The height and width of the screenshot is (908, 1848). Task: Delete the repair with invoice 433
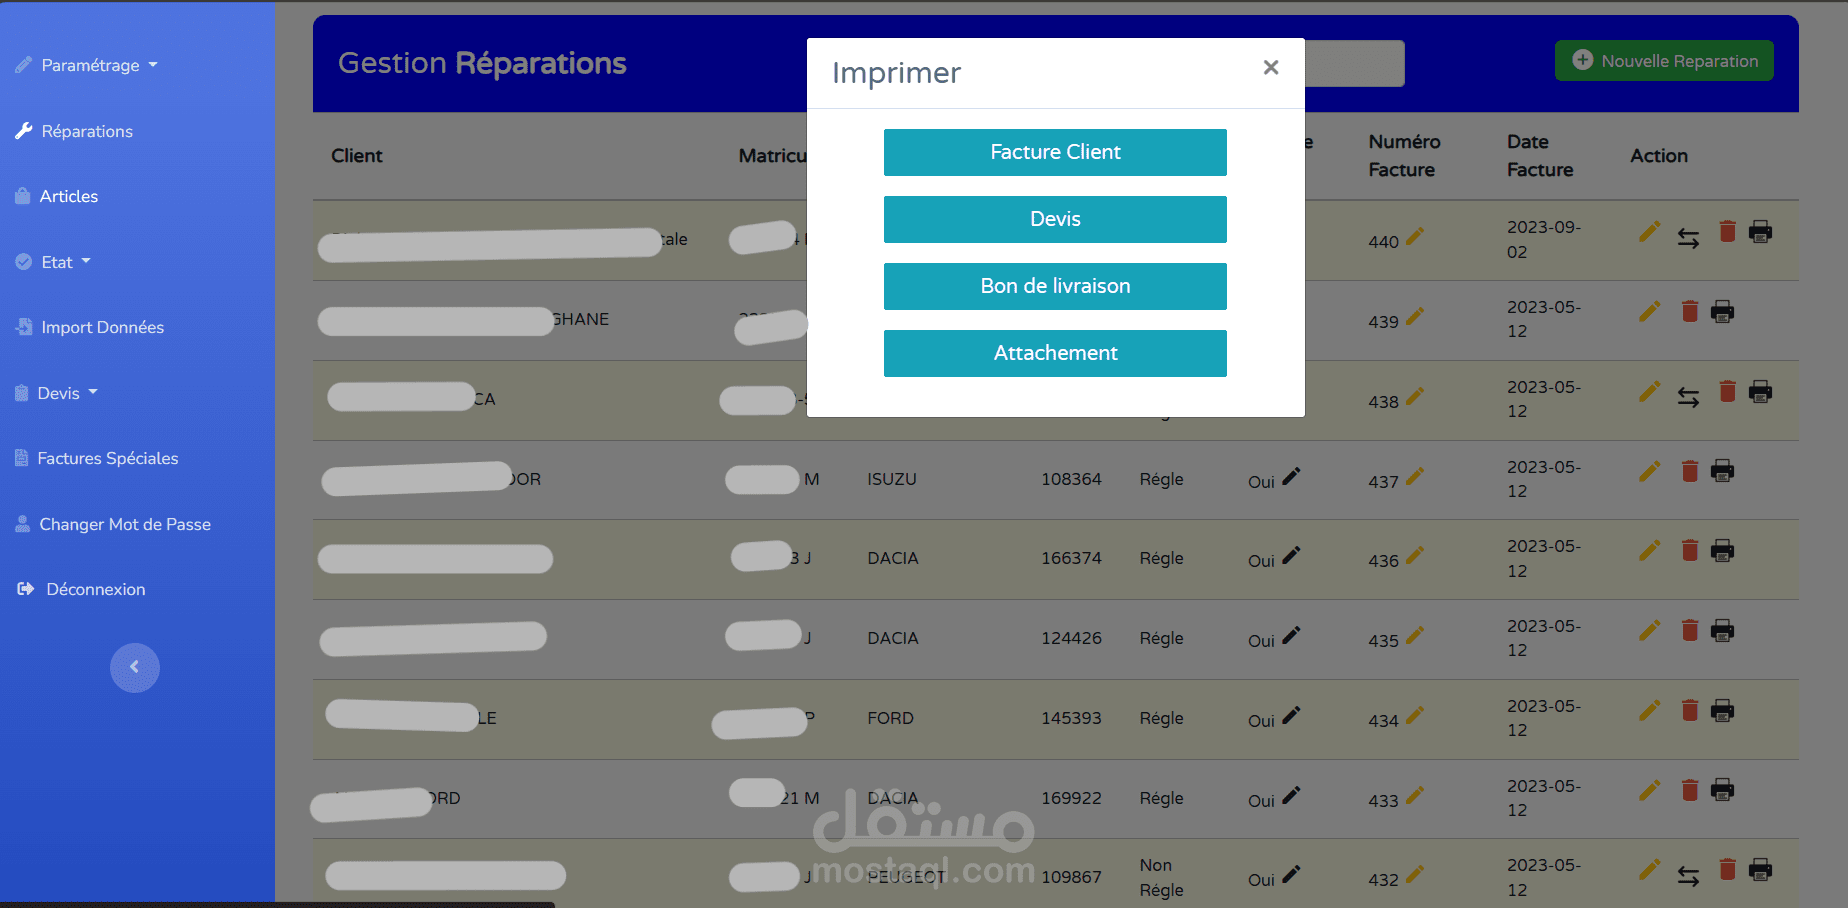(x=1690, y=790)
